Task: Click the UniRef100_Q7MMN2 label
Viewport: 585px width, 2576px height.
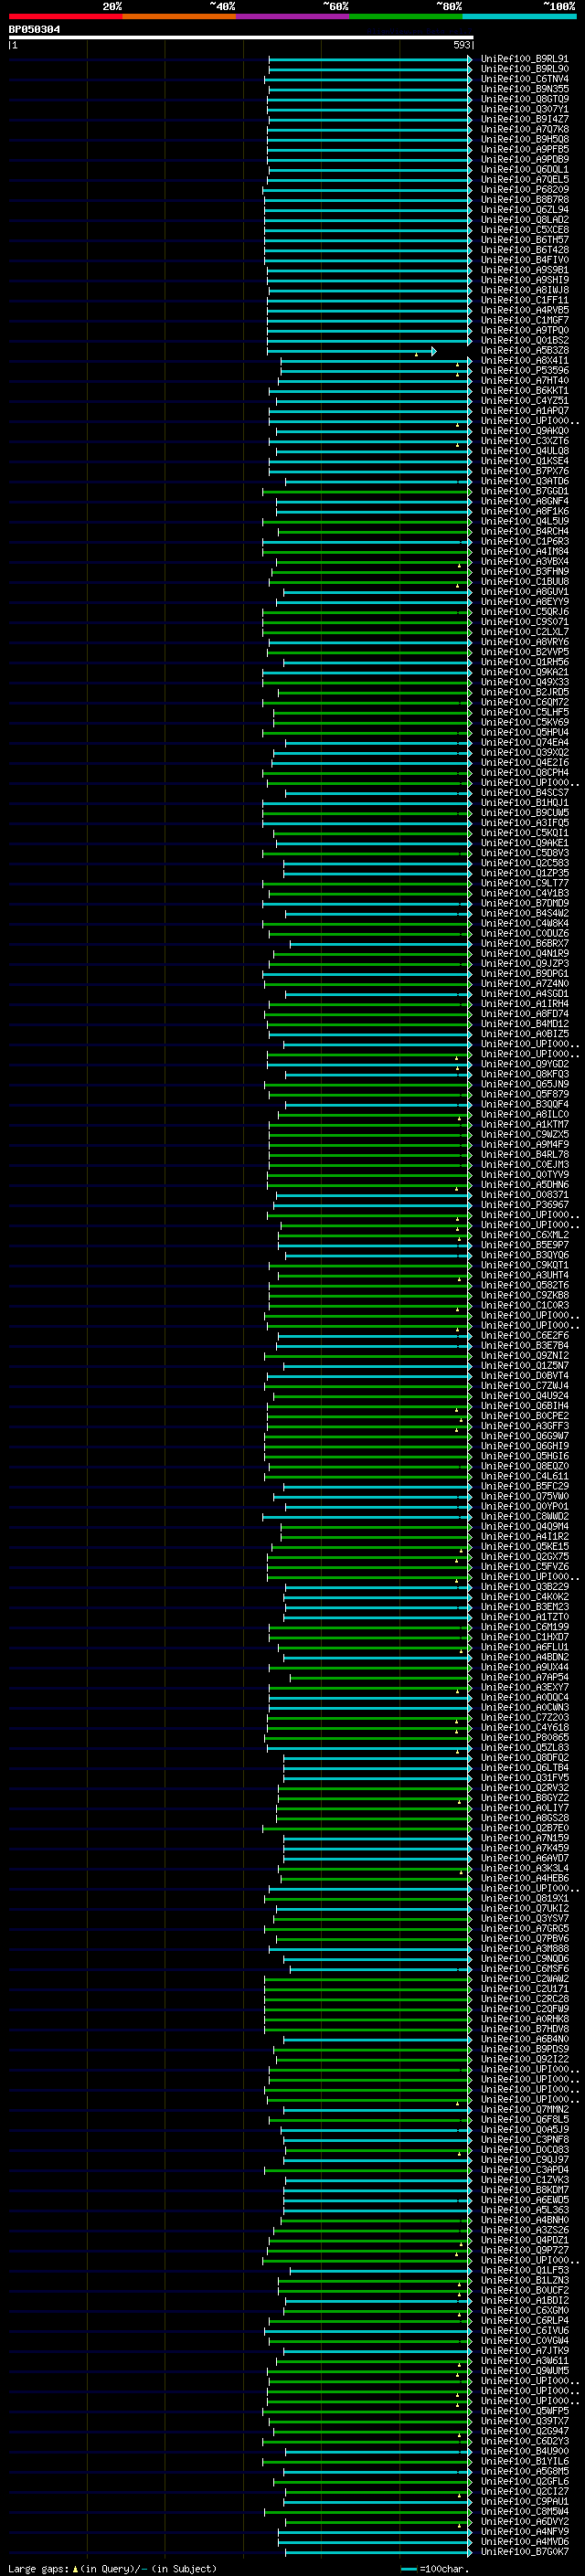Action: pos(524,2109)
